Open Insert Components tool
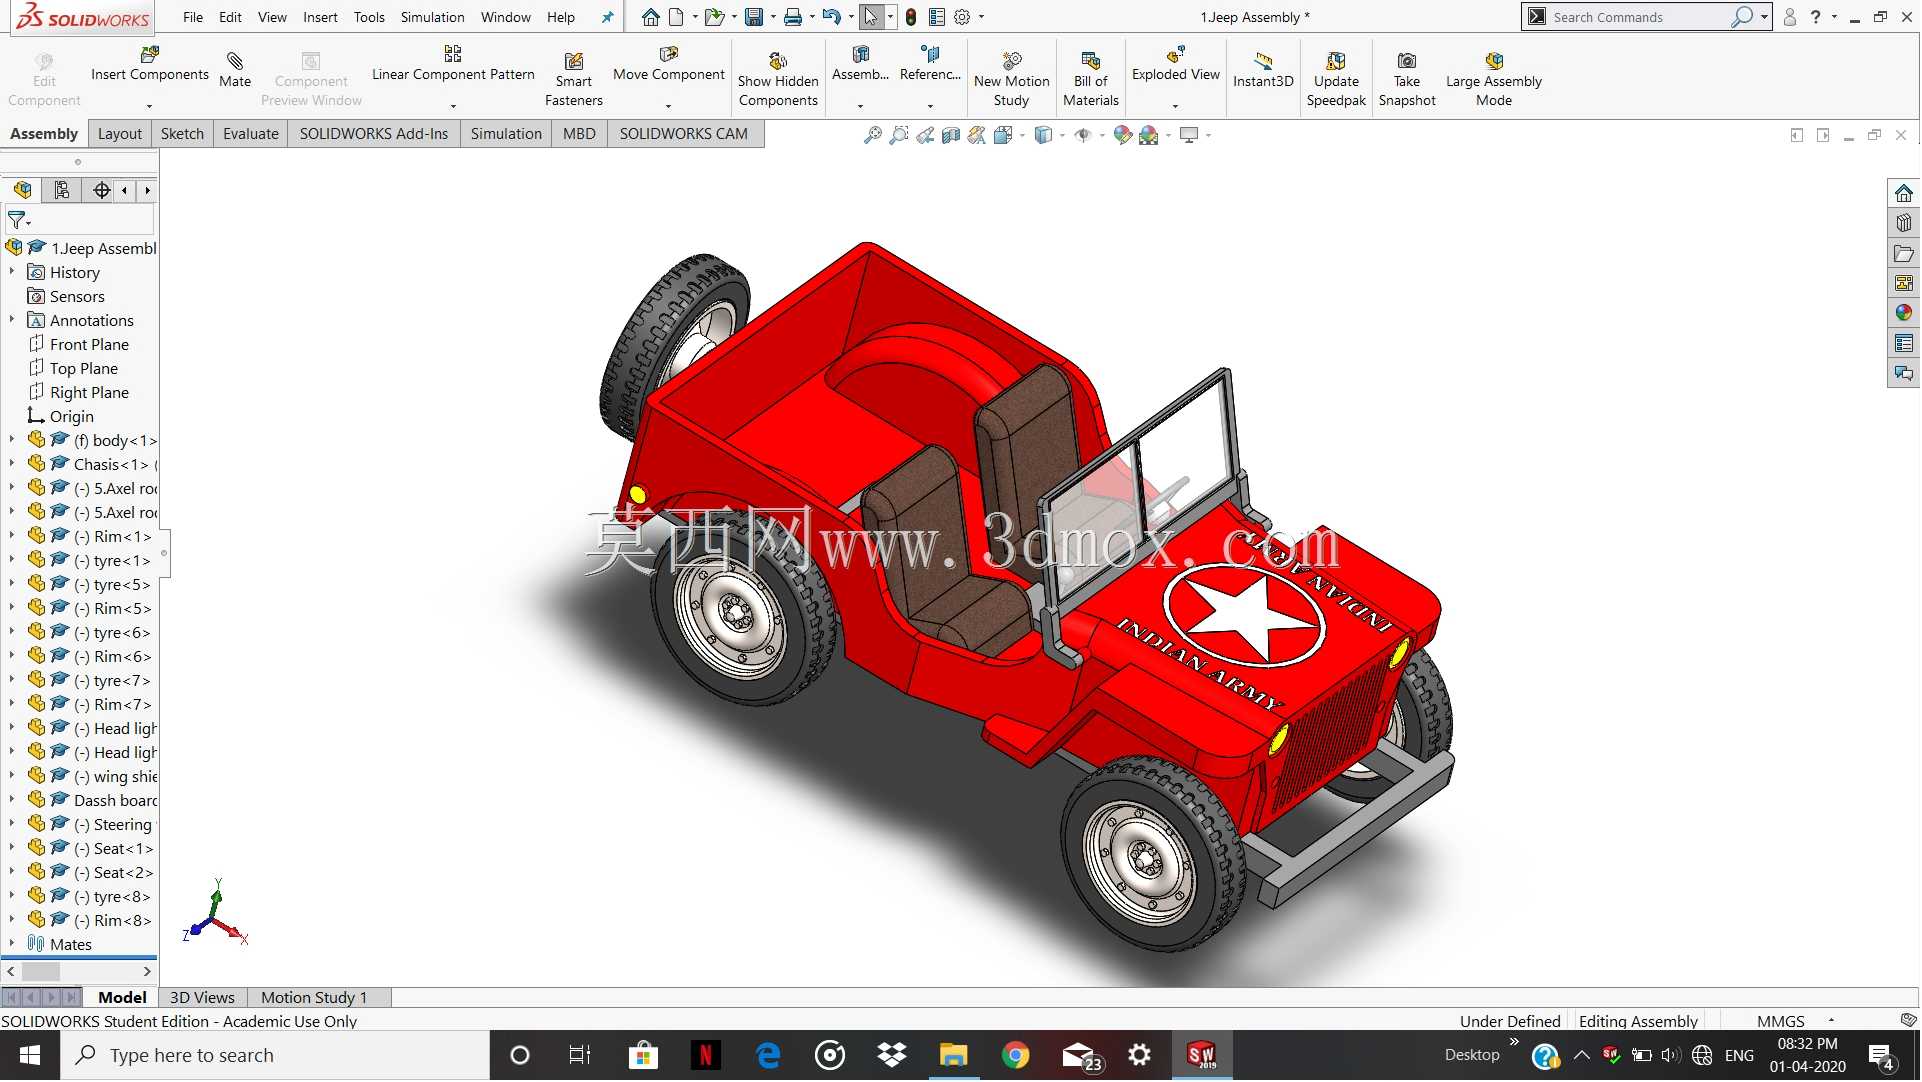Image resolution: width=1922 pixels, height=1082 pixels. pyautogui.click(x=150, y=64)
